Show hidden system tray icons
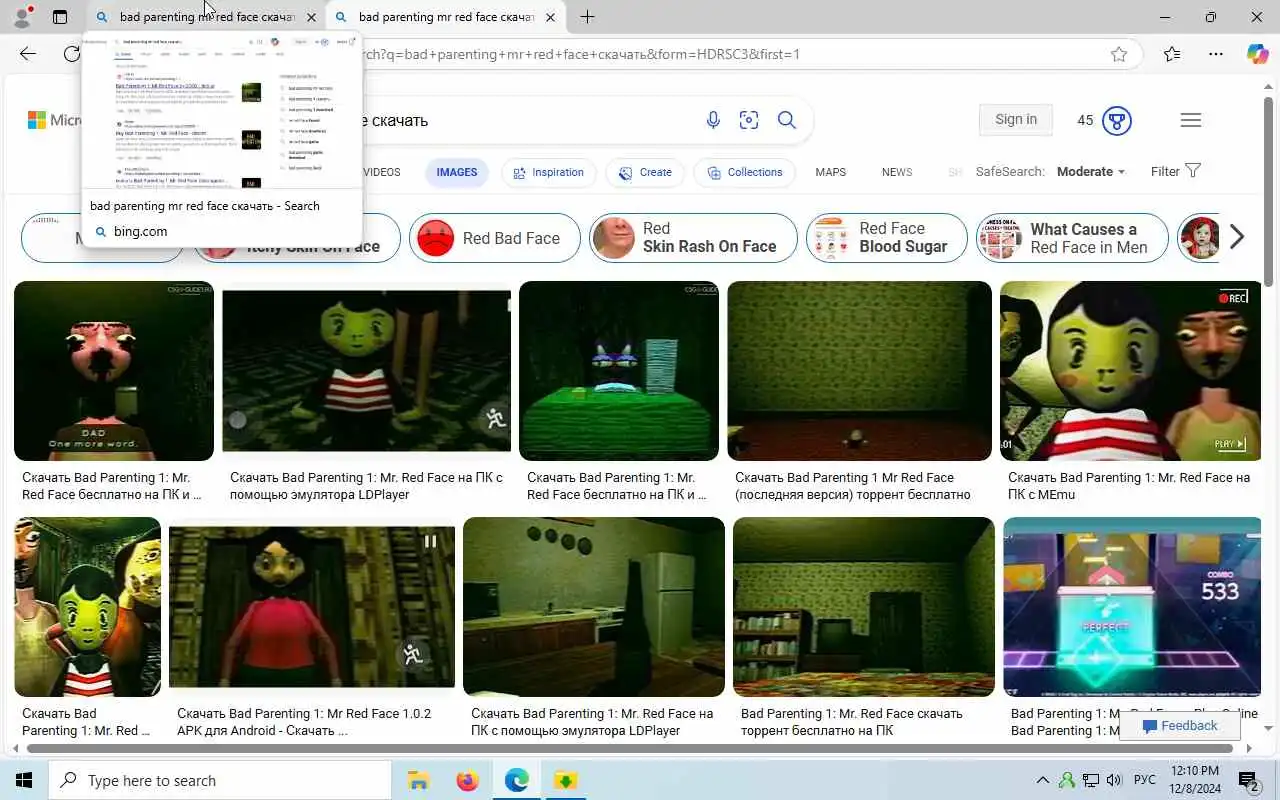The width and height of the screenshot is (1280, 800). tap(1042, 780)
